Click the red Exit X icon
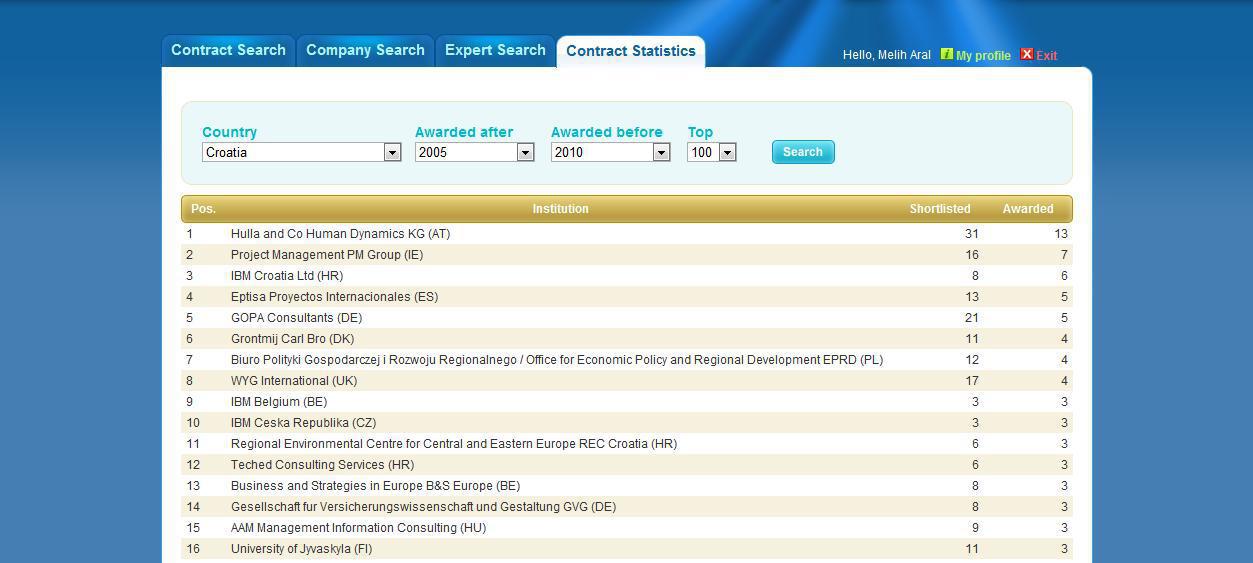The image size is (1253, 563). tap(1026, 54)
